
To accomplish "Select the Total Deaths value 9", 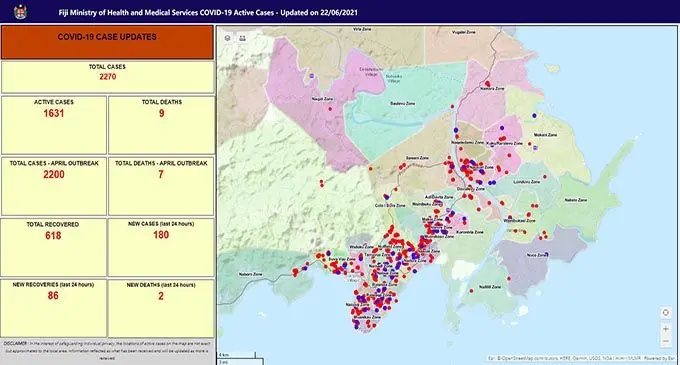I will (161, 114).
